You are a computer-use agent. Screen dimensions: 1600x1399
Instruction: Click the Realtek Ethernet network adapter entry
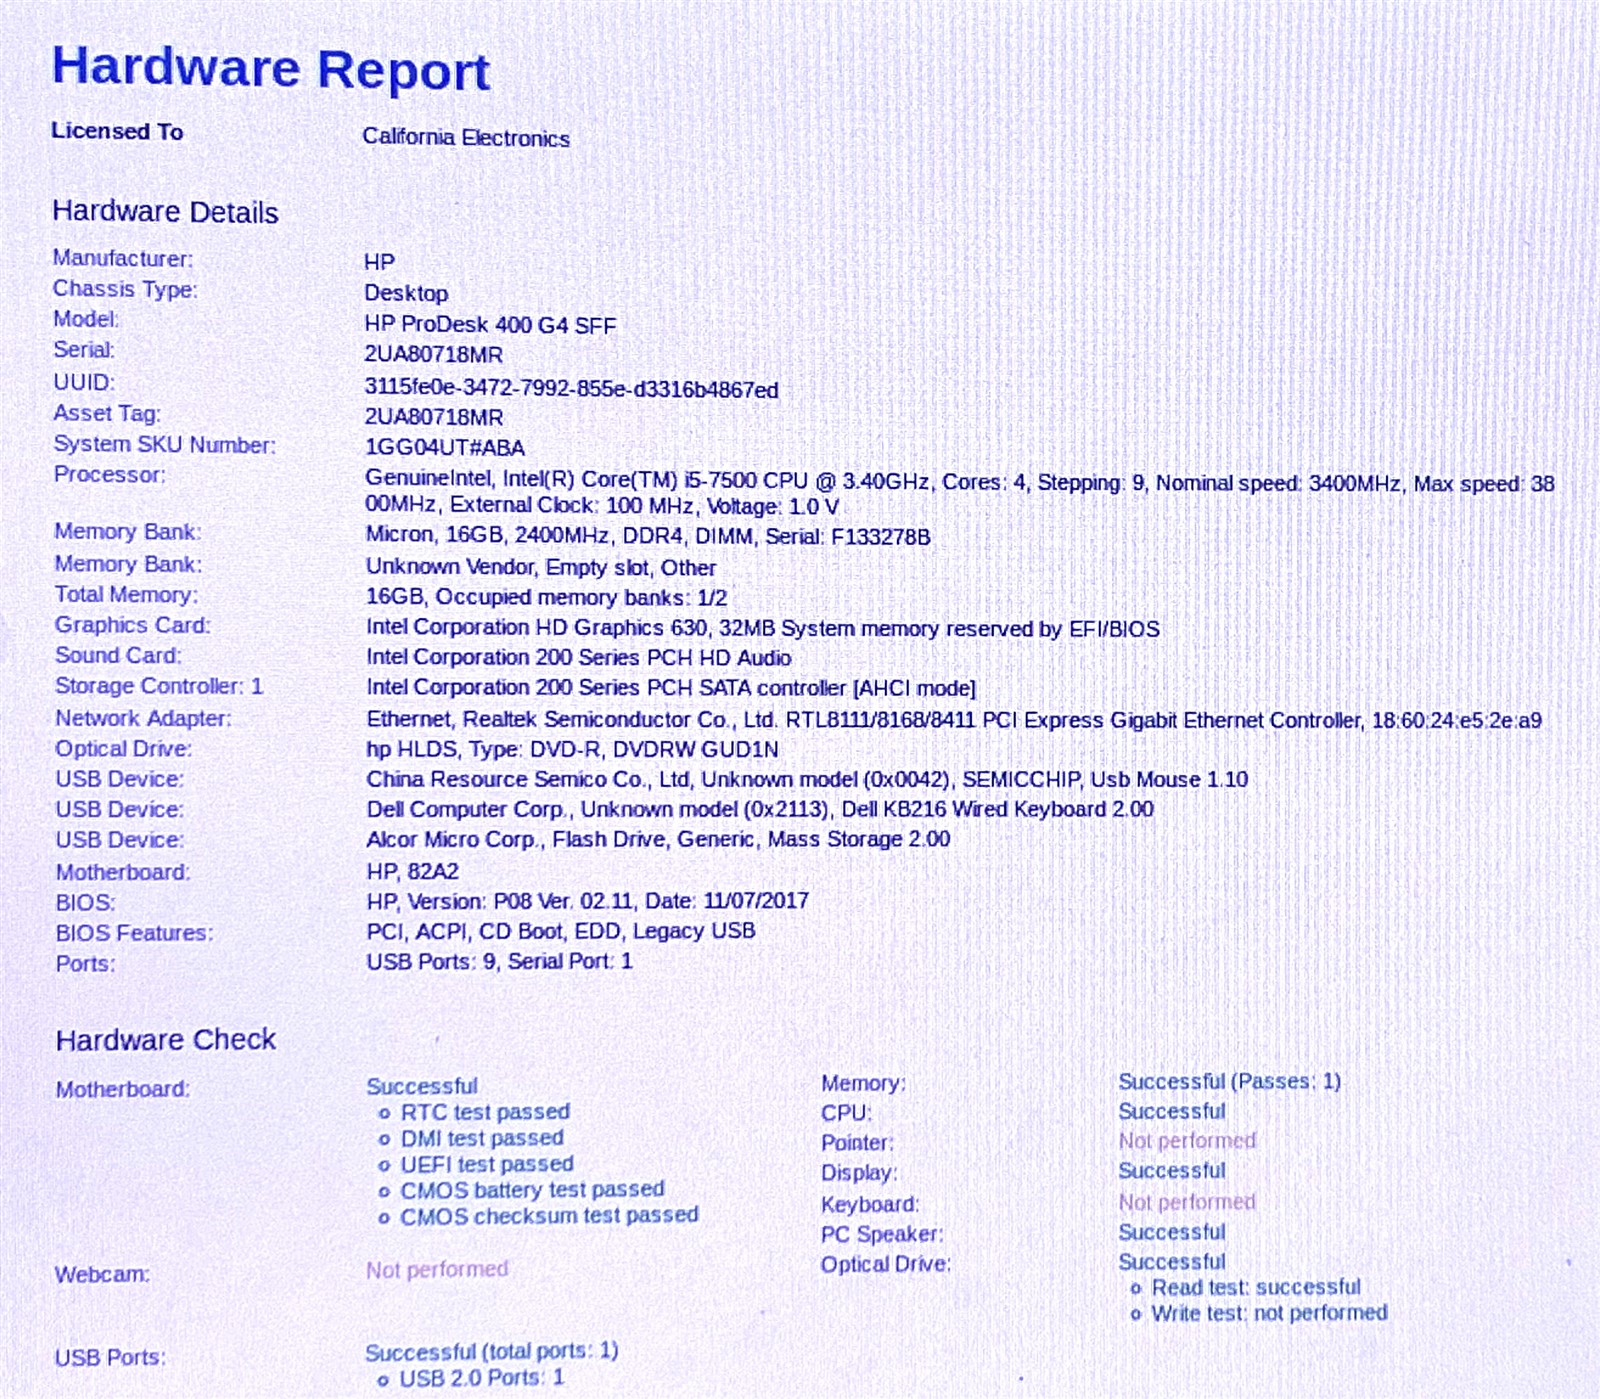(954, 720)
